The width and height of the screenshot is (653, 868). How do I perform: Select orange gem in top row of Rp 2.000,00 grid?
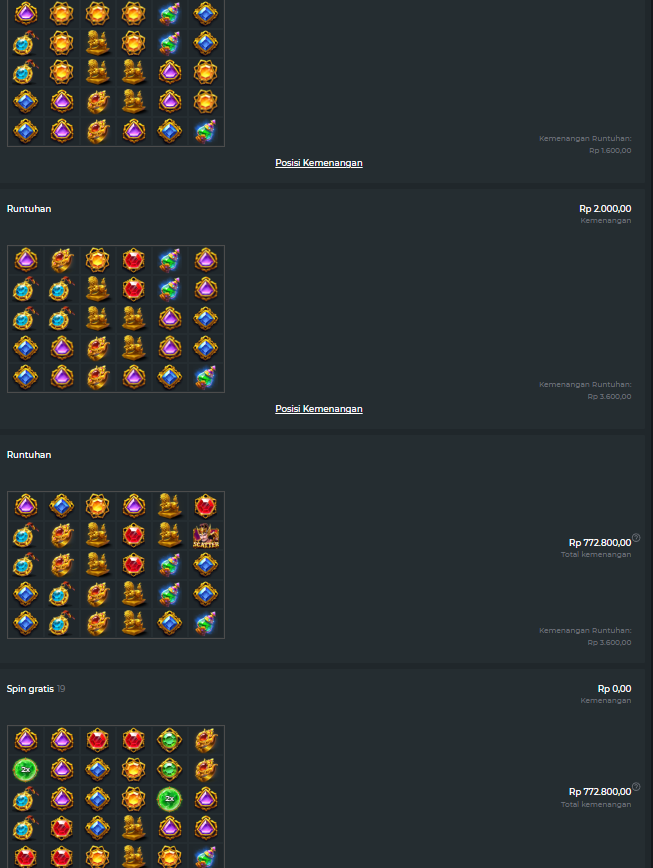pyautogui.click(x=97, y=260)
